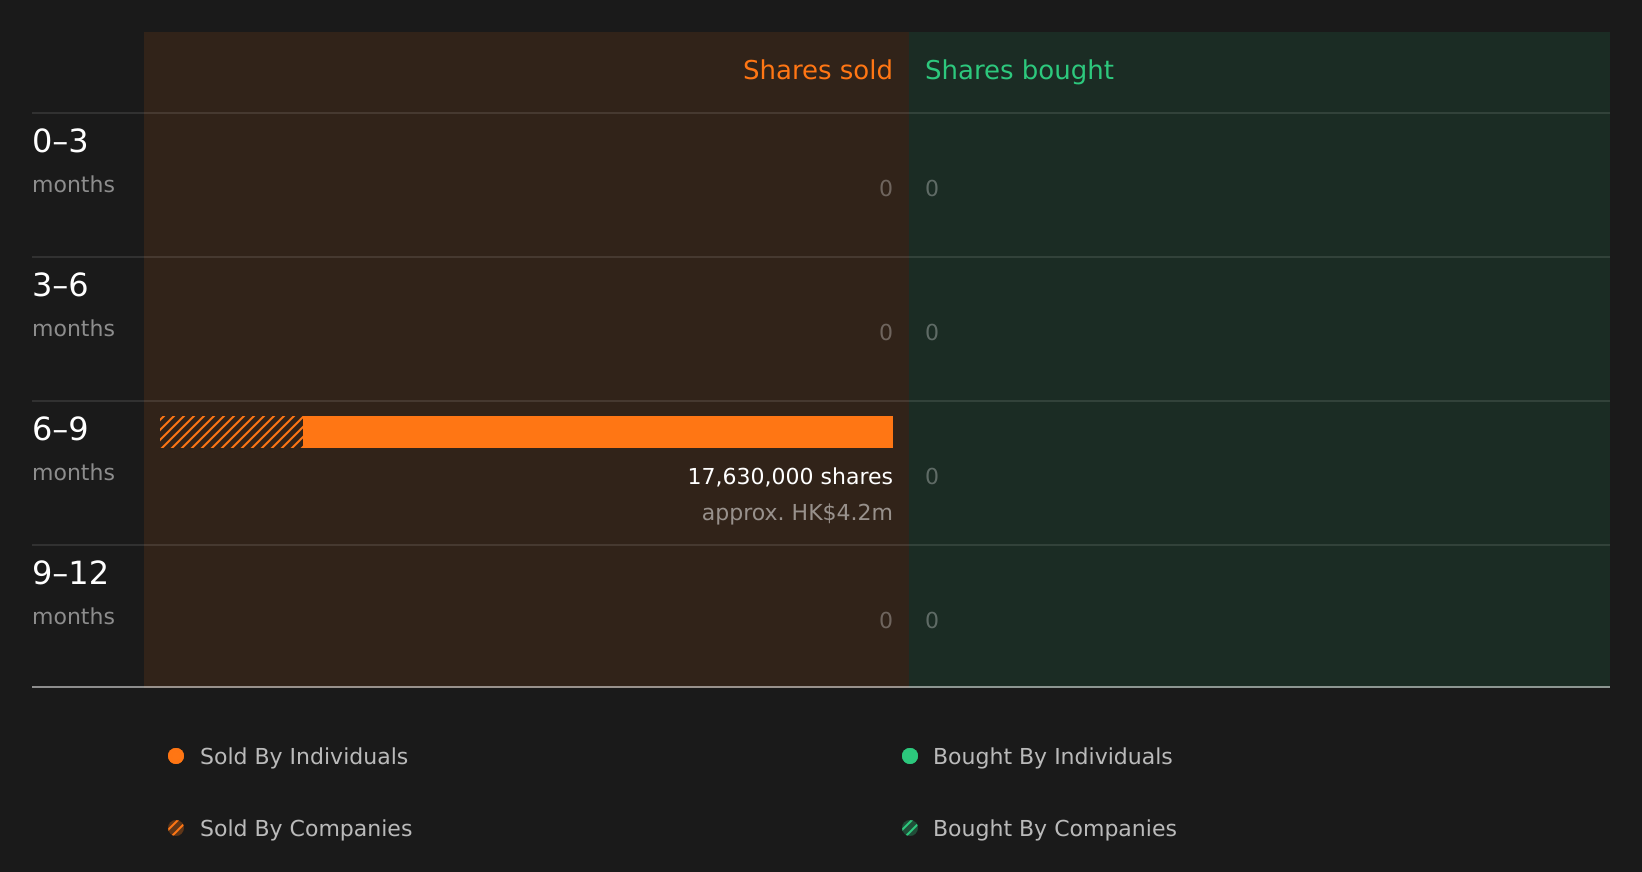Click the Bought By Companies legend text
Image resolution: width=1642 pixels, height=872 pixels.
1054,829
